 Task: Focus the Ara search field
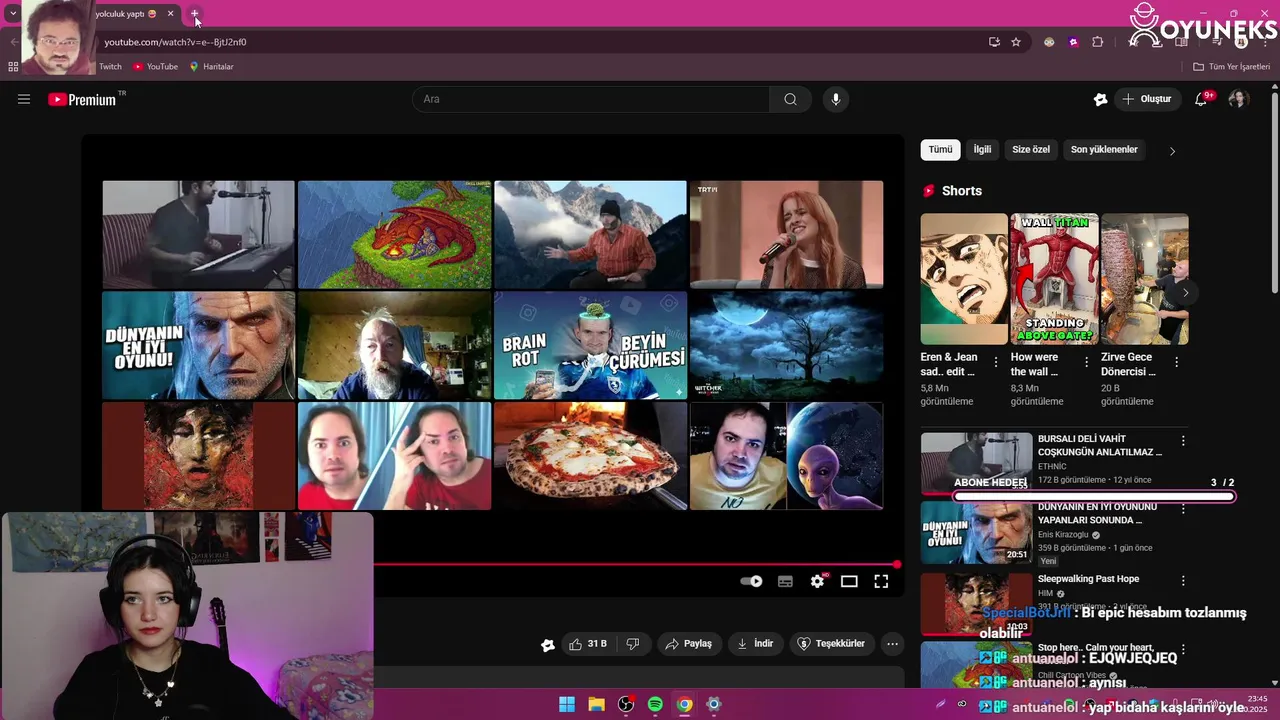pos(590,99)
